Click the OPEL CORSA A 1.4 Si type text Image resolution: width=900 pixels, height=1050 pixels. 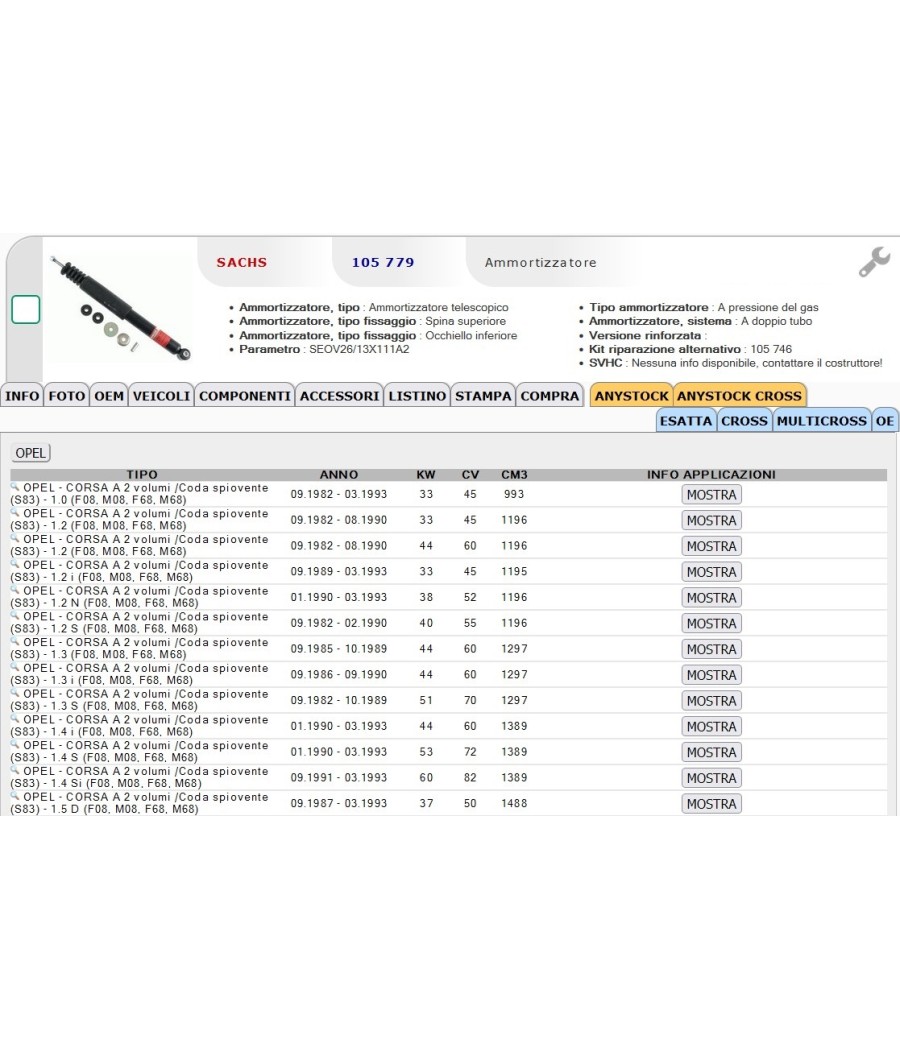click(x=139, y=777)
